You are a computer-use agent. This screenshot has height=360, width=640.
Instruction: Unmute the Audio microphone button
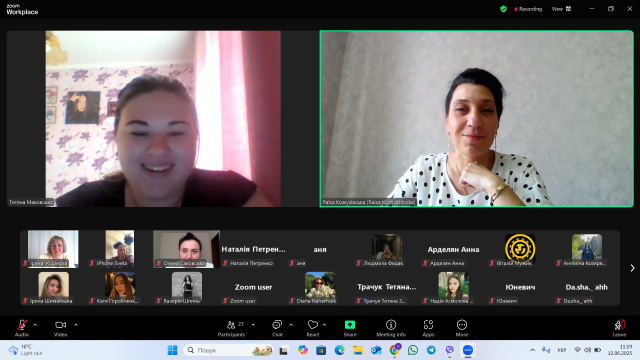[x=22, y=328]
